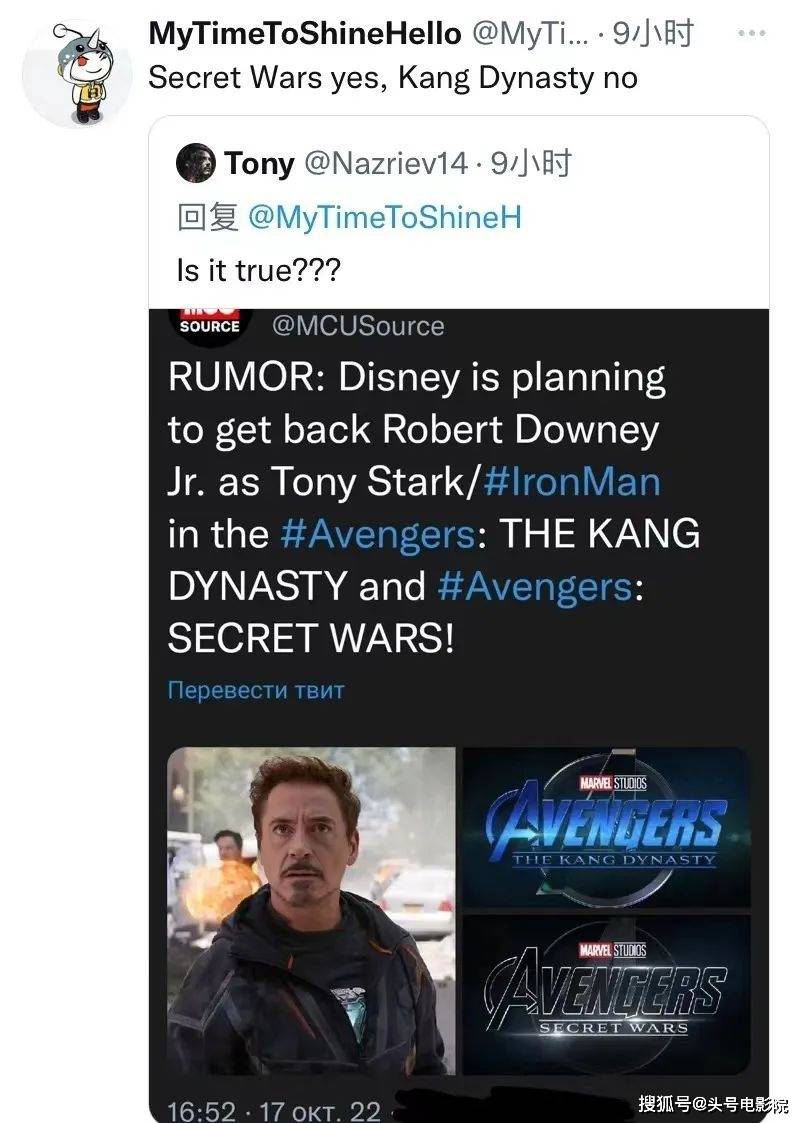Open the Tony Stark photo thumbnail
Viewport: 805px width, 1123px height.
point(312,910)
